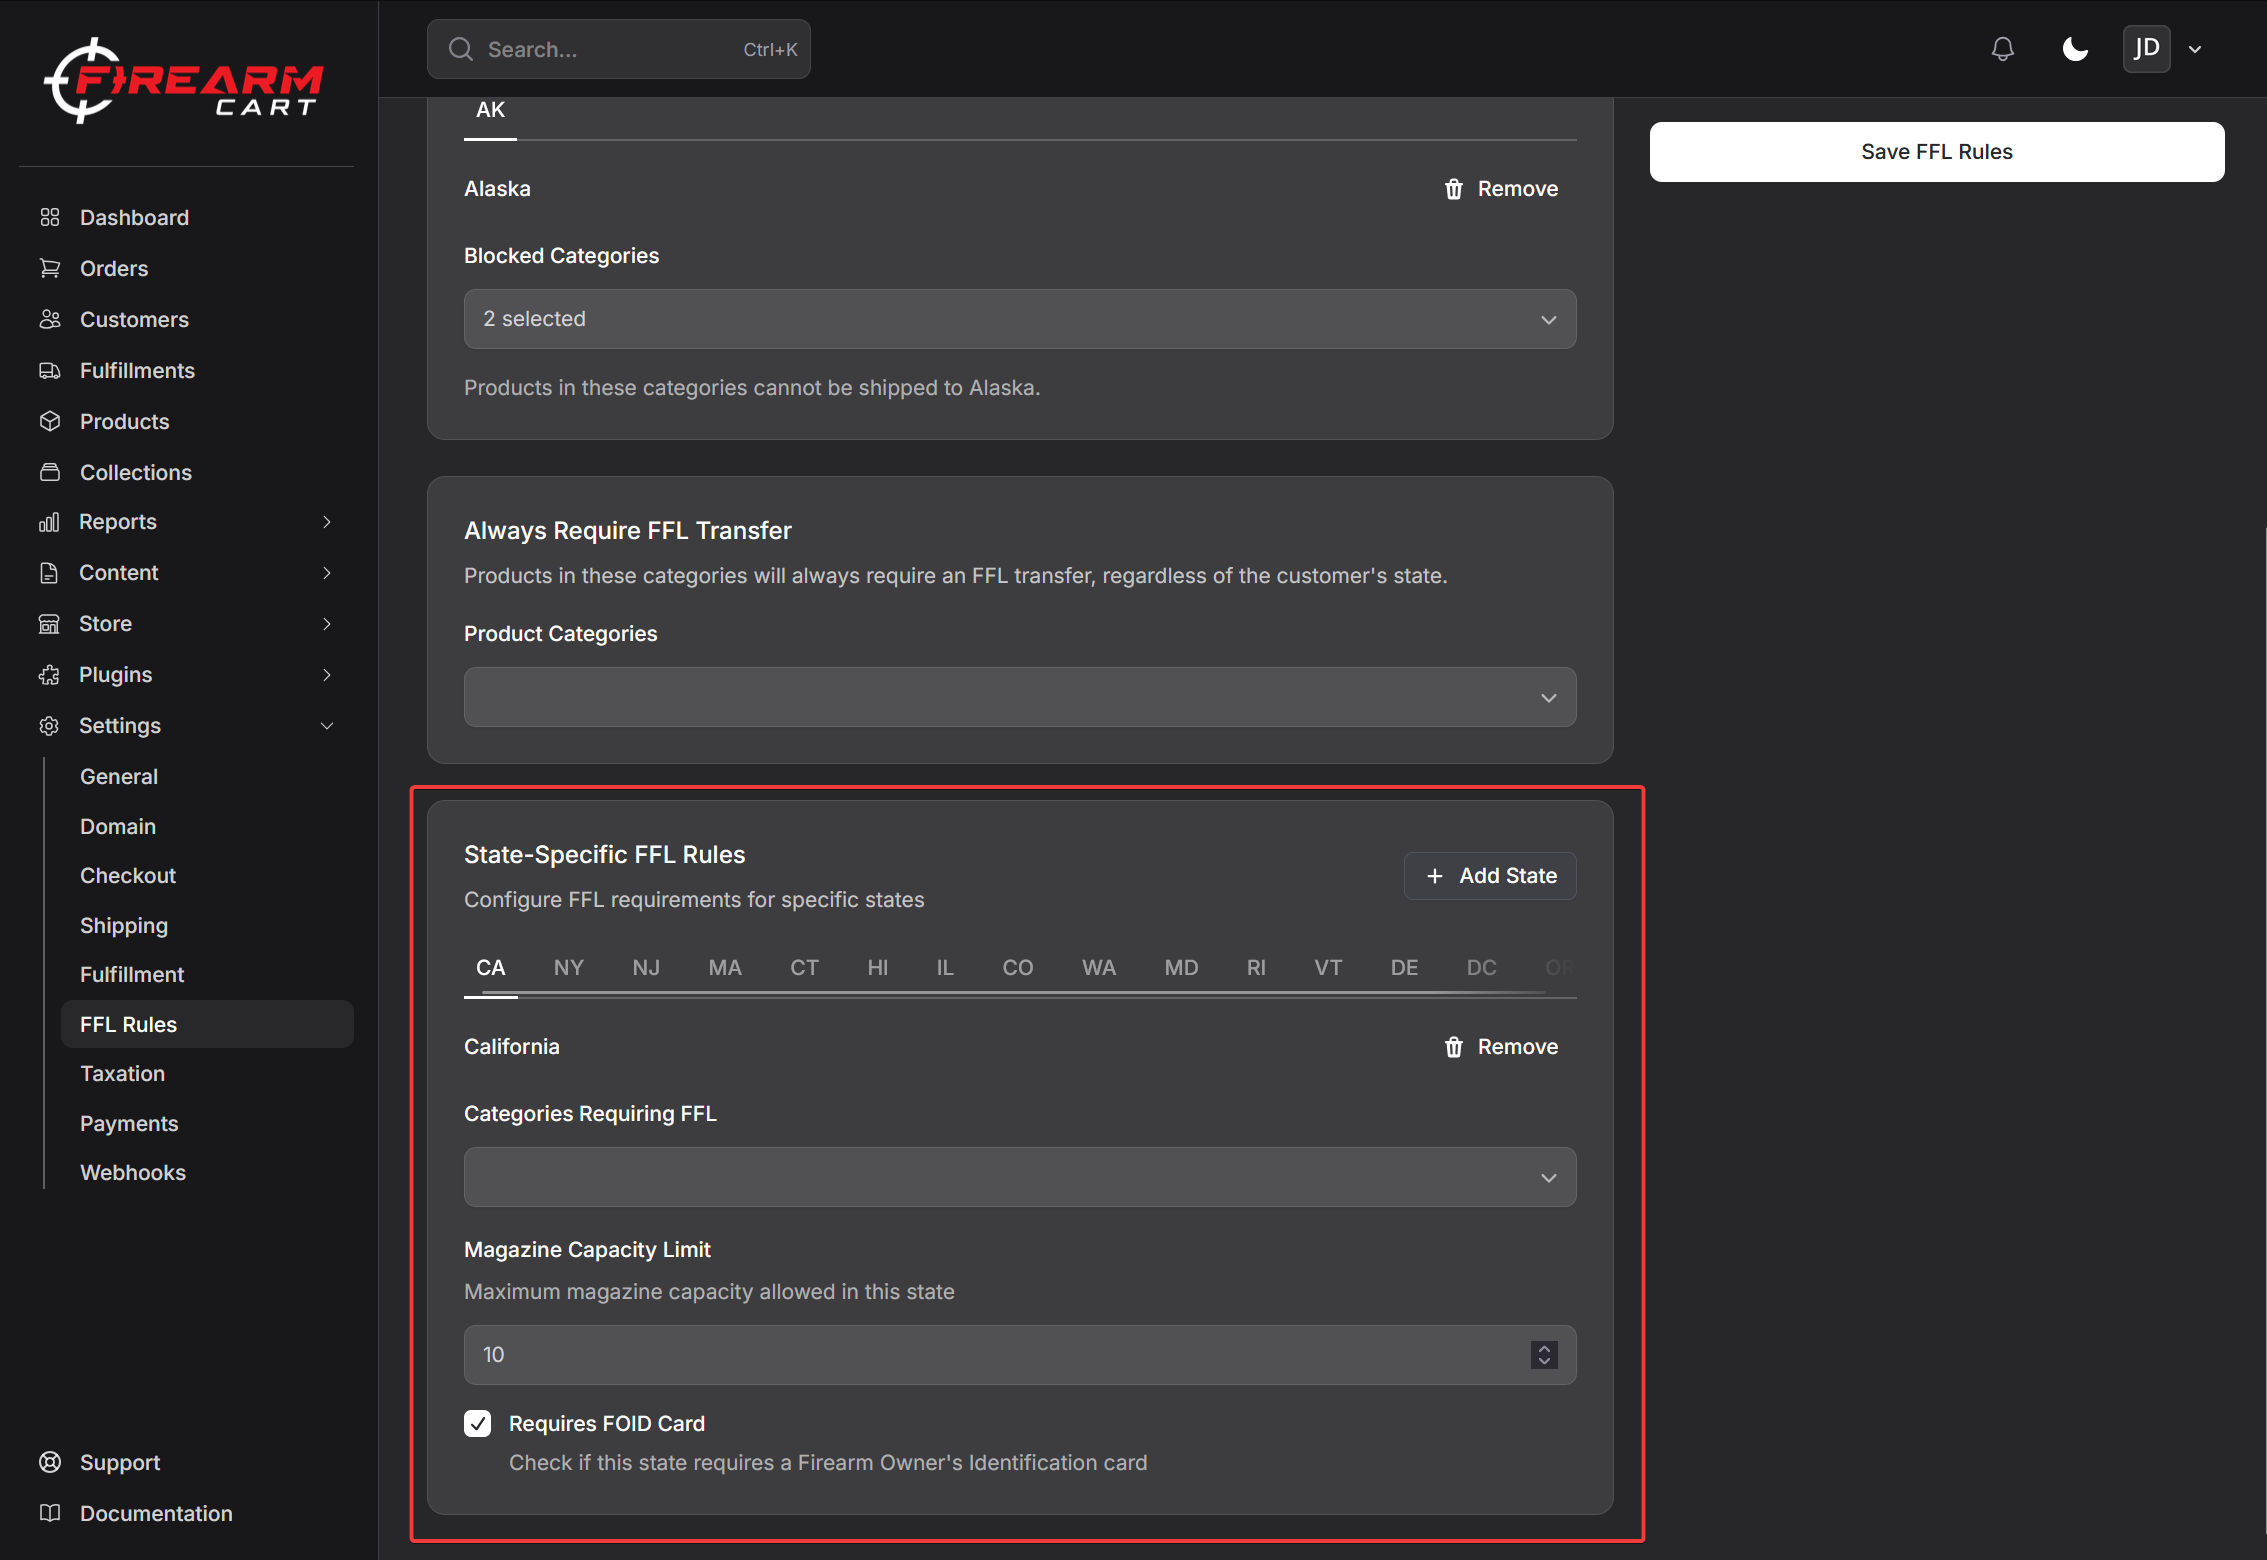Click the Firearm Cart logo

(x=184, y=81)
